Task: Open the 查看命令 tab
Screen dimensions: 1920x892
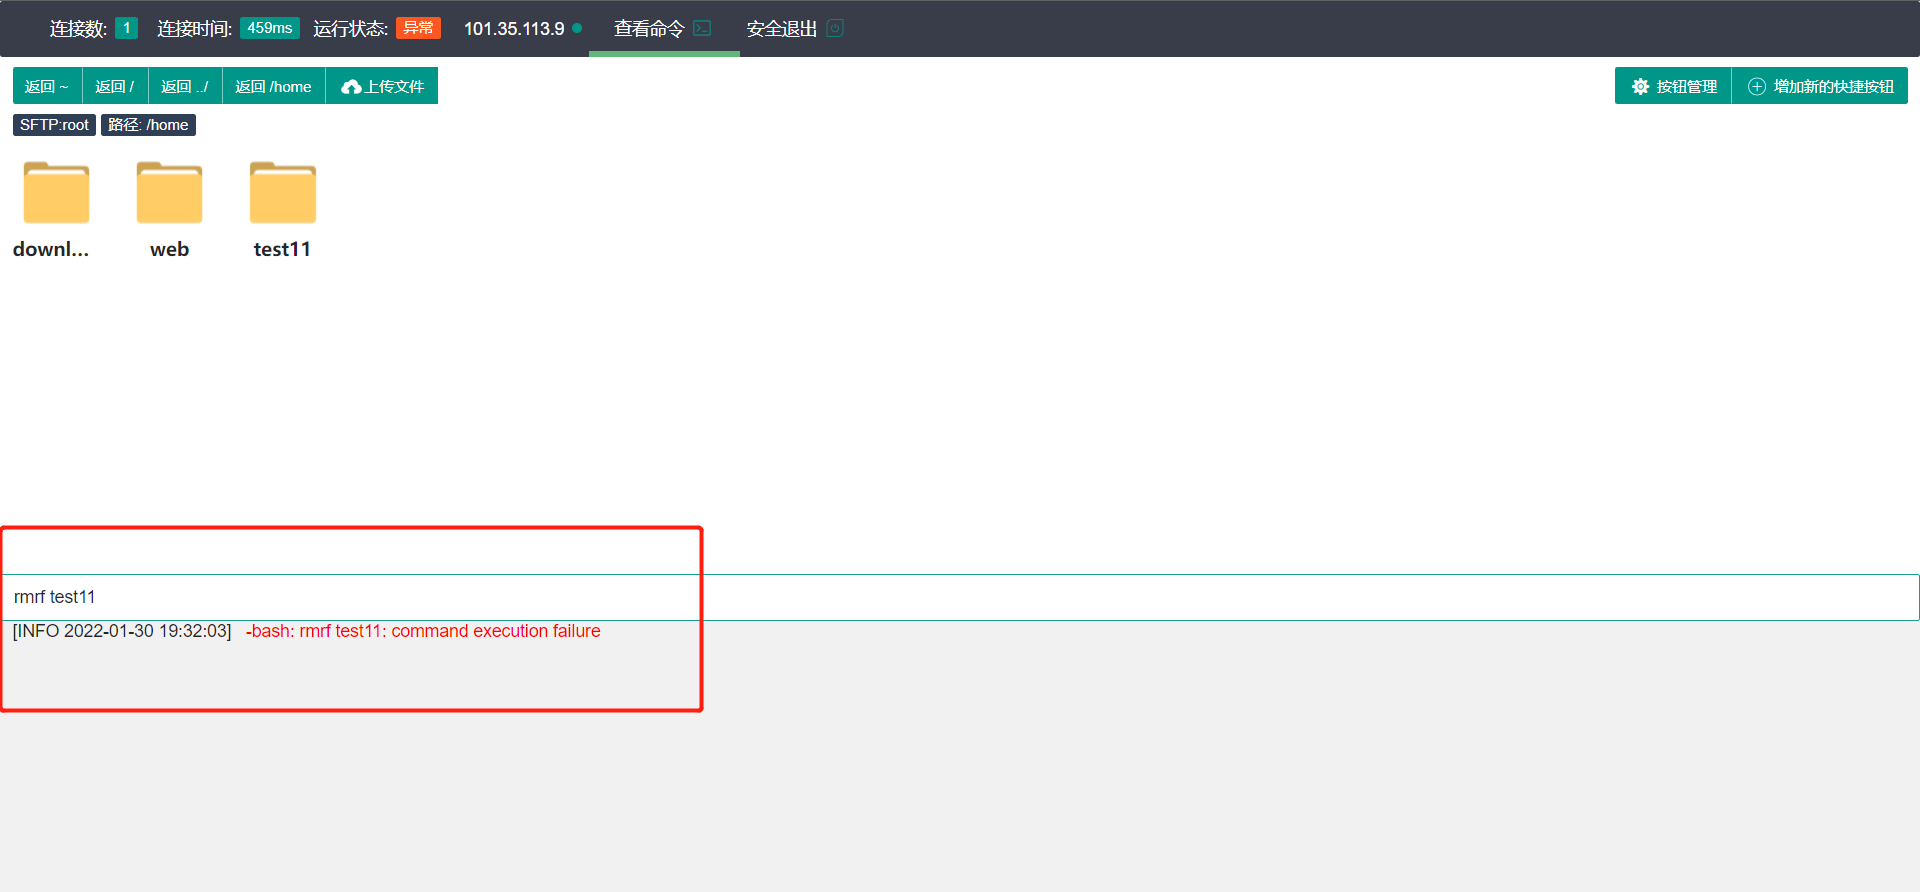Action: tap(664, 28)
